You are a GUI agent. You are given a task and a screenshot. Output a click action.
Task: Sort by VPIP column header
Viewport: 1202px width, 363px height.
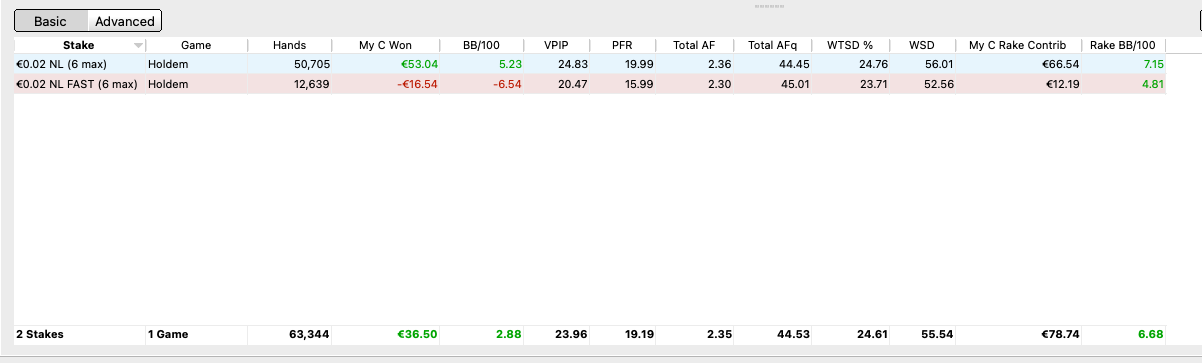click(556, 45)
